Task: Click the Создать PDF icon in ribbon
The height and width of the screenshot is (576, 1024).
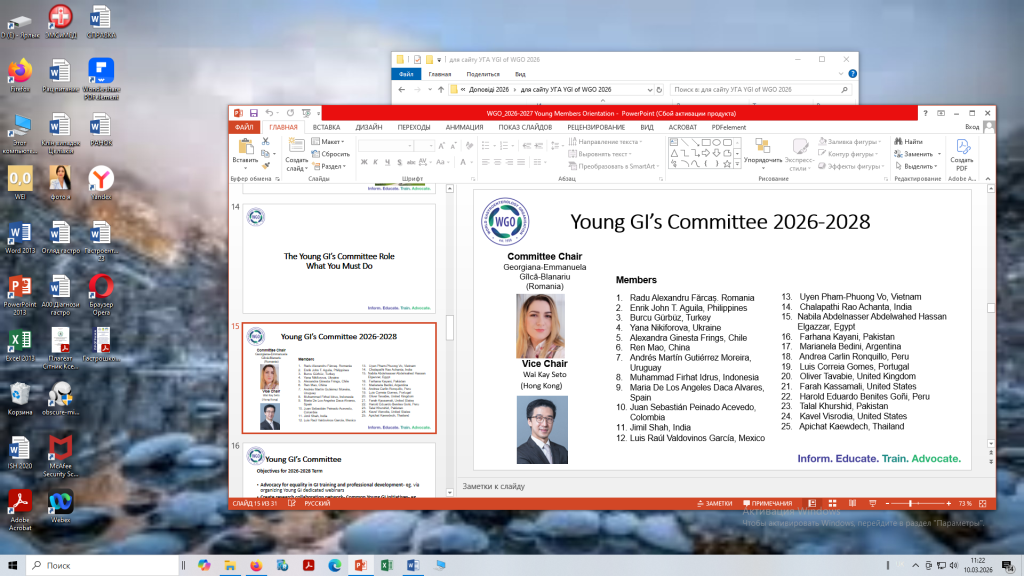Action: tap(962, 146)
